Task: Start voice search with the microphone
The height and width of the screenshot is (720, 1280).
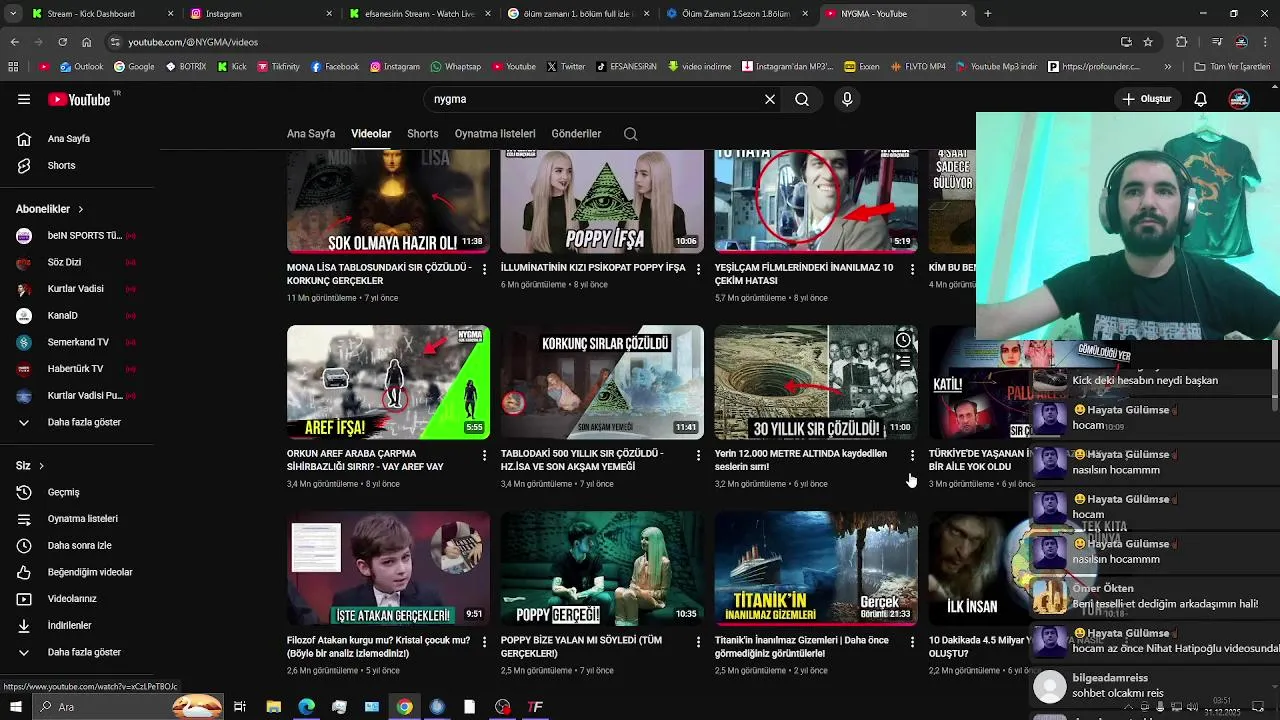Action: pos(847,99)
